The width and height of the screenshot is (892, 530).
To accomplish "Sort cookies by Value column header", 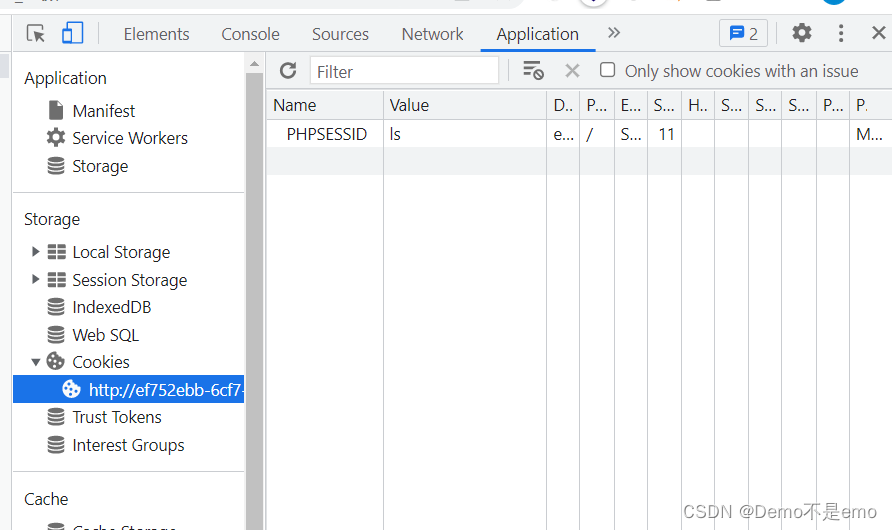I will pos(465,105).
